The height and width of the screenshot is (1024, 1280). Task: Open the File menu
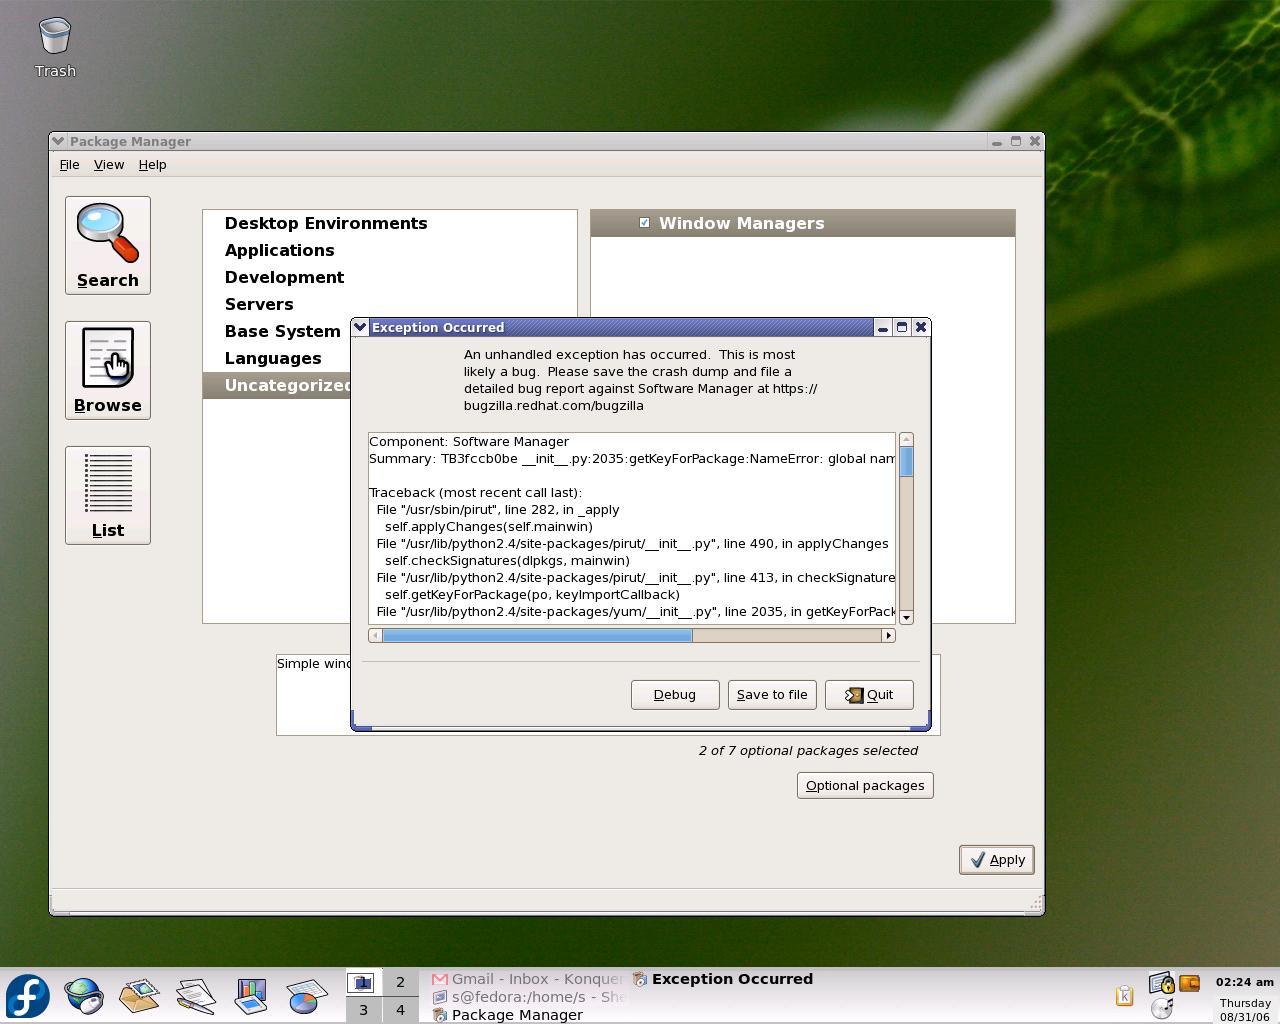point(69,165)
